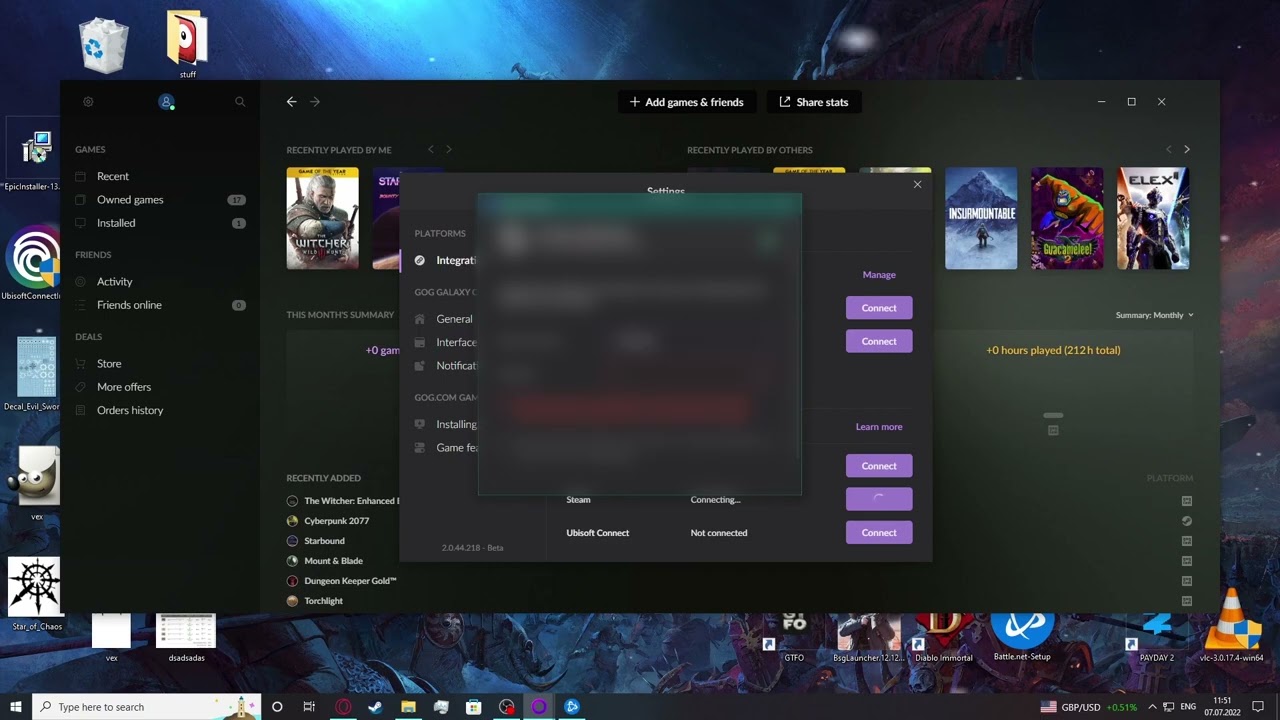This screenshot has height=720, width=1280.
Task: Show previous in Recently Played By Me
Action: pos(431,149)
